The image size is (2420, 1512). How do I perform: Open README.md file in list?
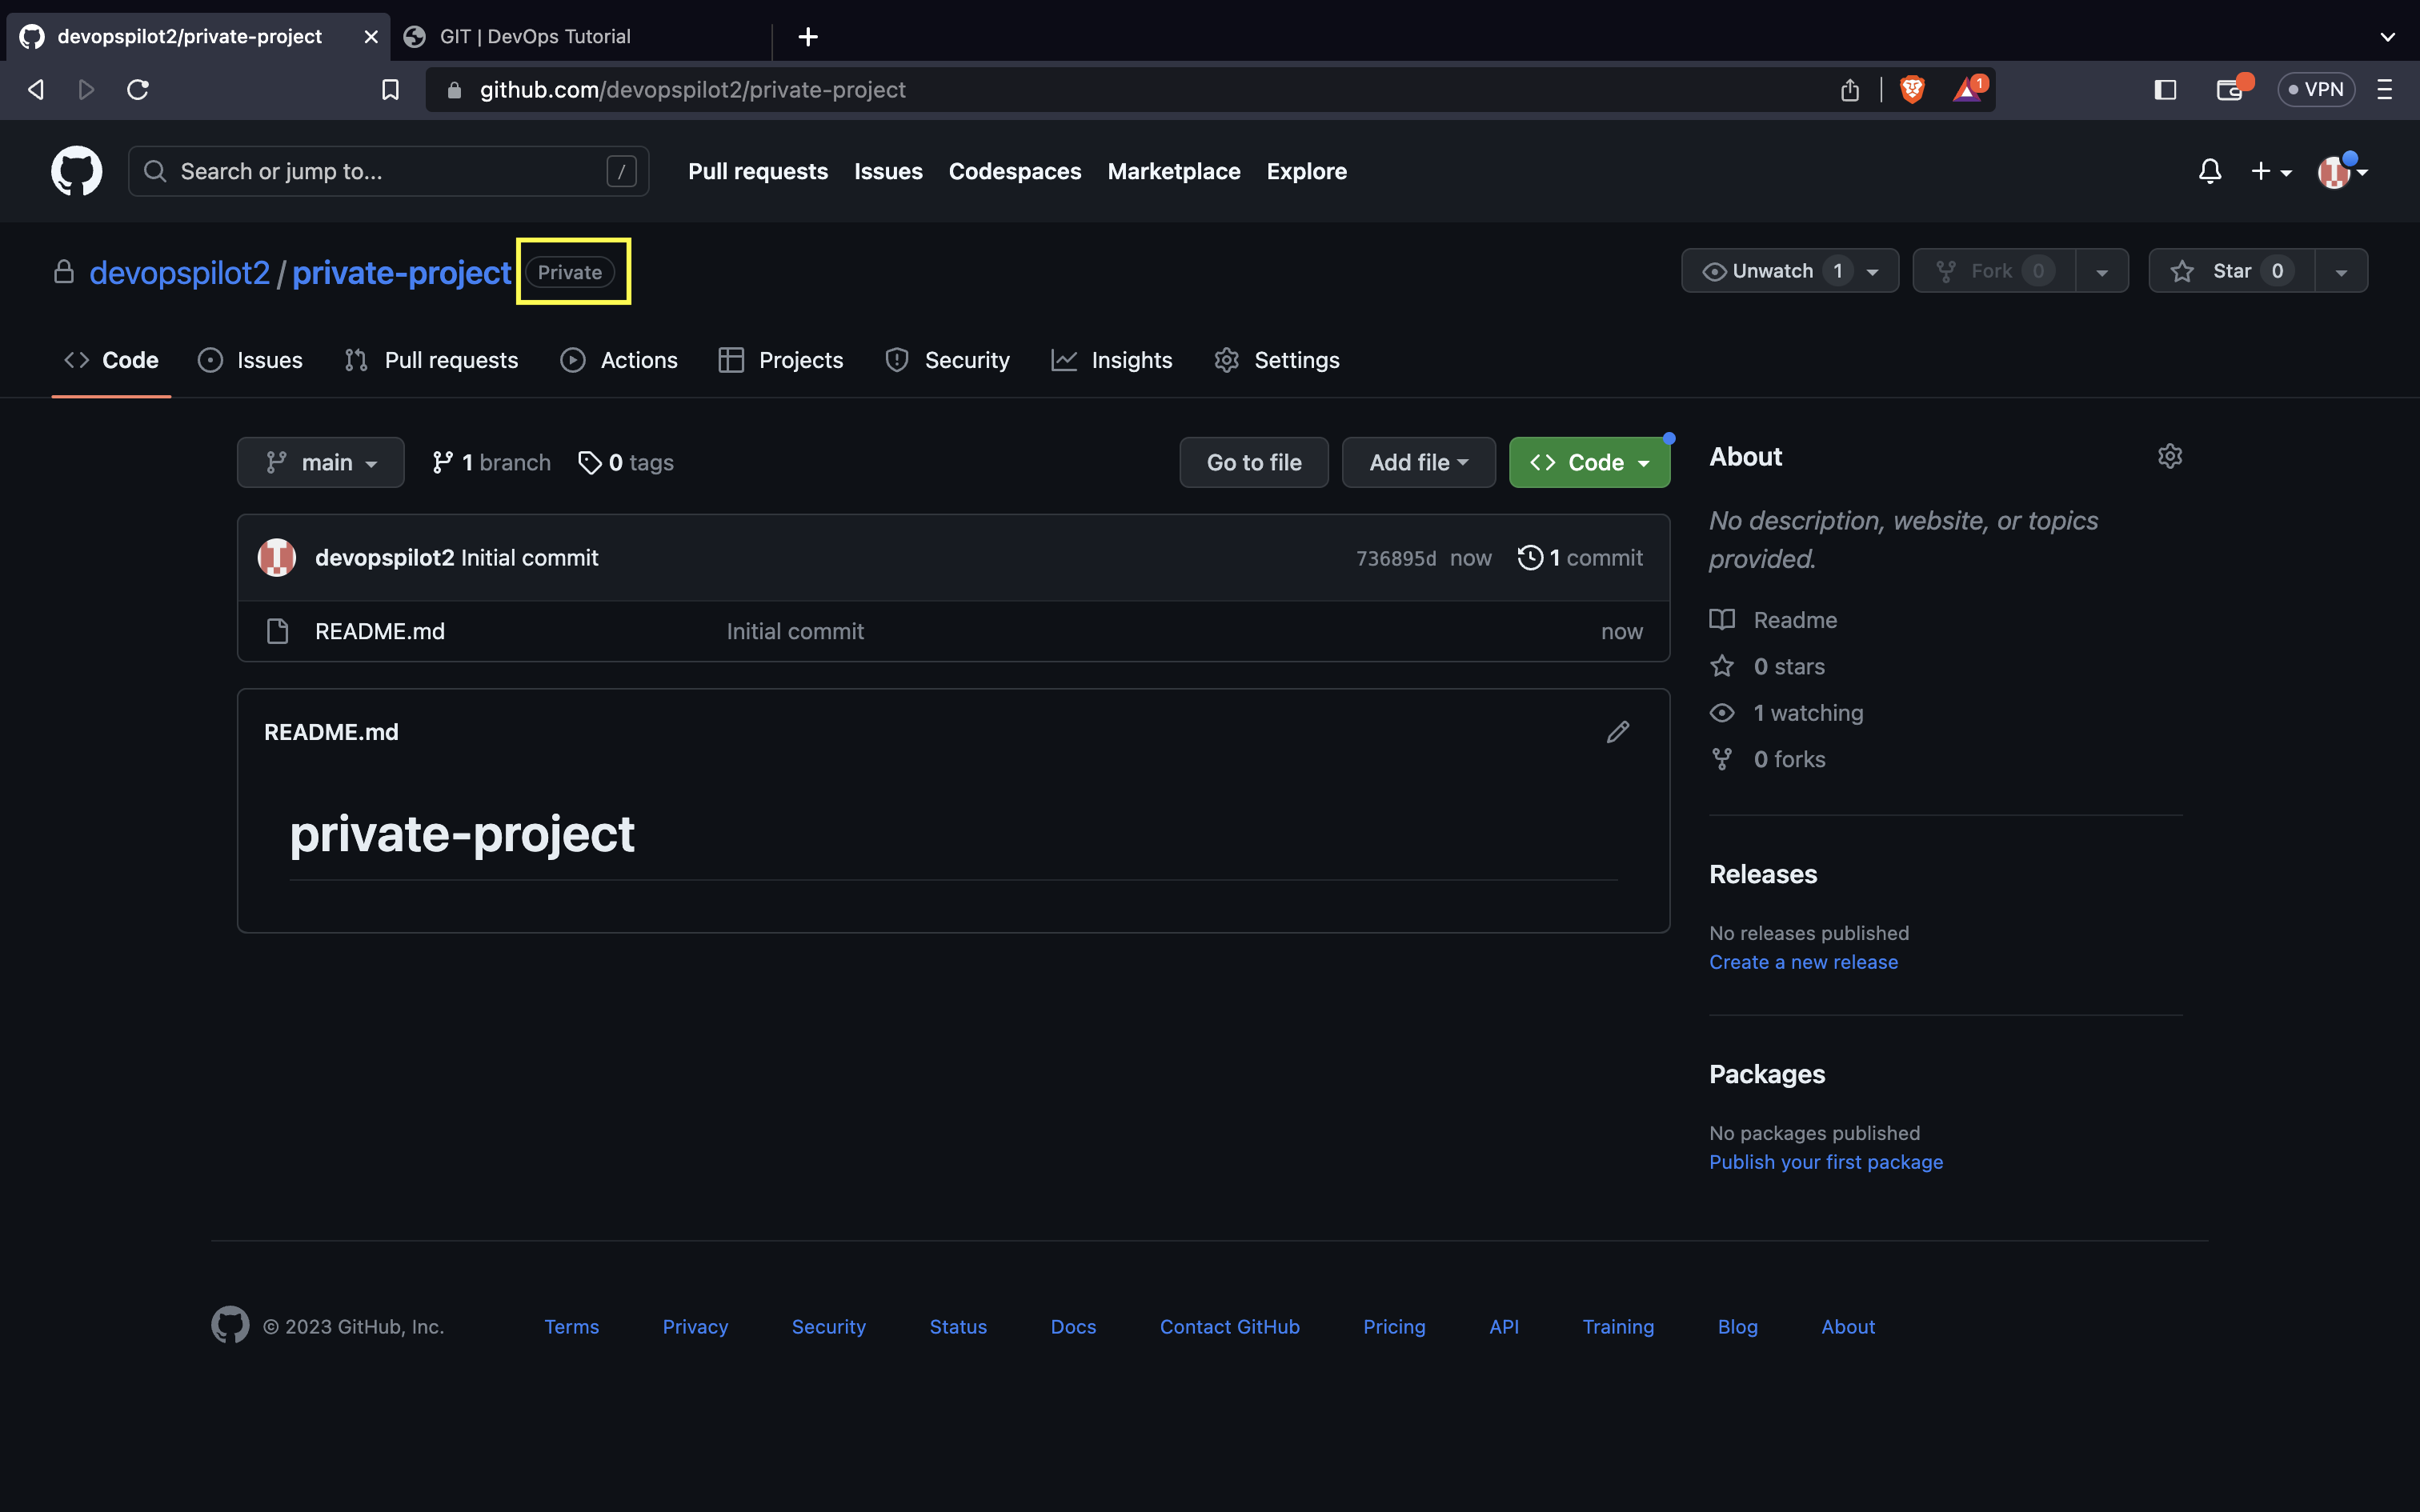380,631
